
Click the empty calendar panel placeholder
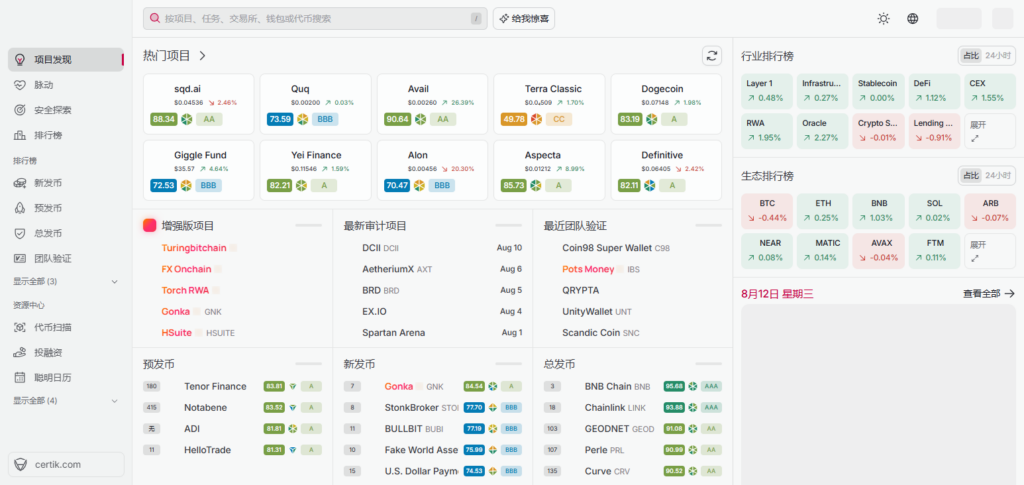coord(878,394)
